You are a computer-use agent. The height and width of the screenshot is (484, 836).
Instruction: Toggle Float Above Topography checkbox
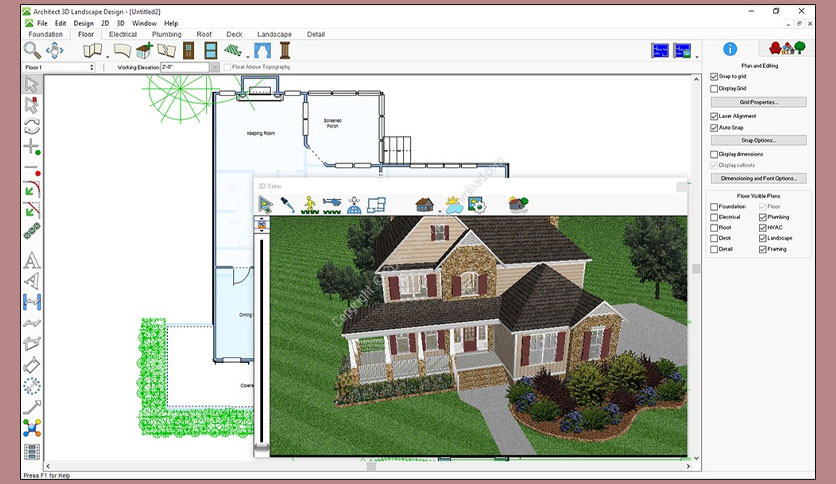click(x=228, y=67)
